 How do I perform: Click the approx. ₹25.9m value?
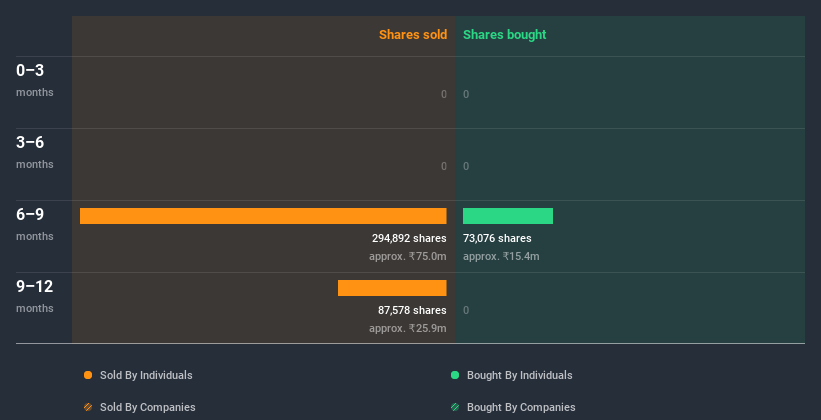[x=408, y=328]
